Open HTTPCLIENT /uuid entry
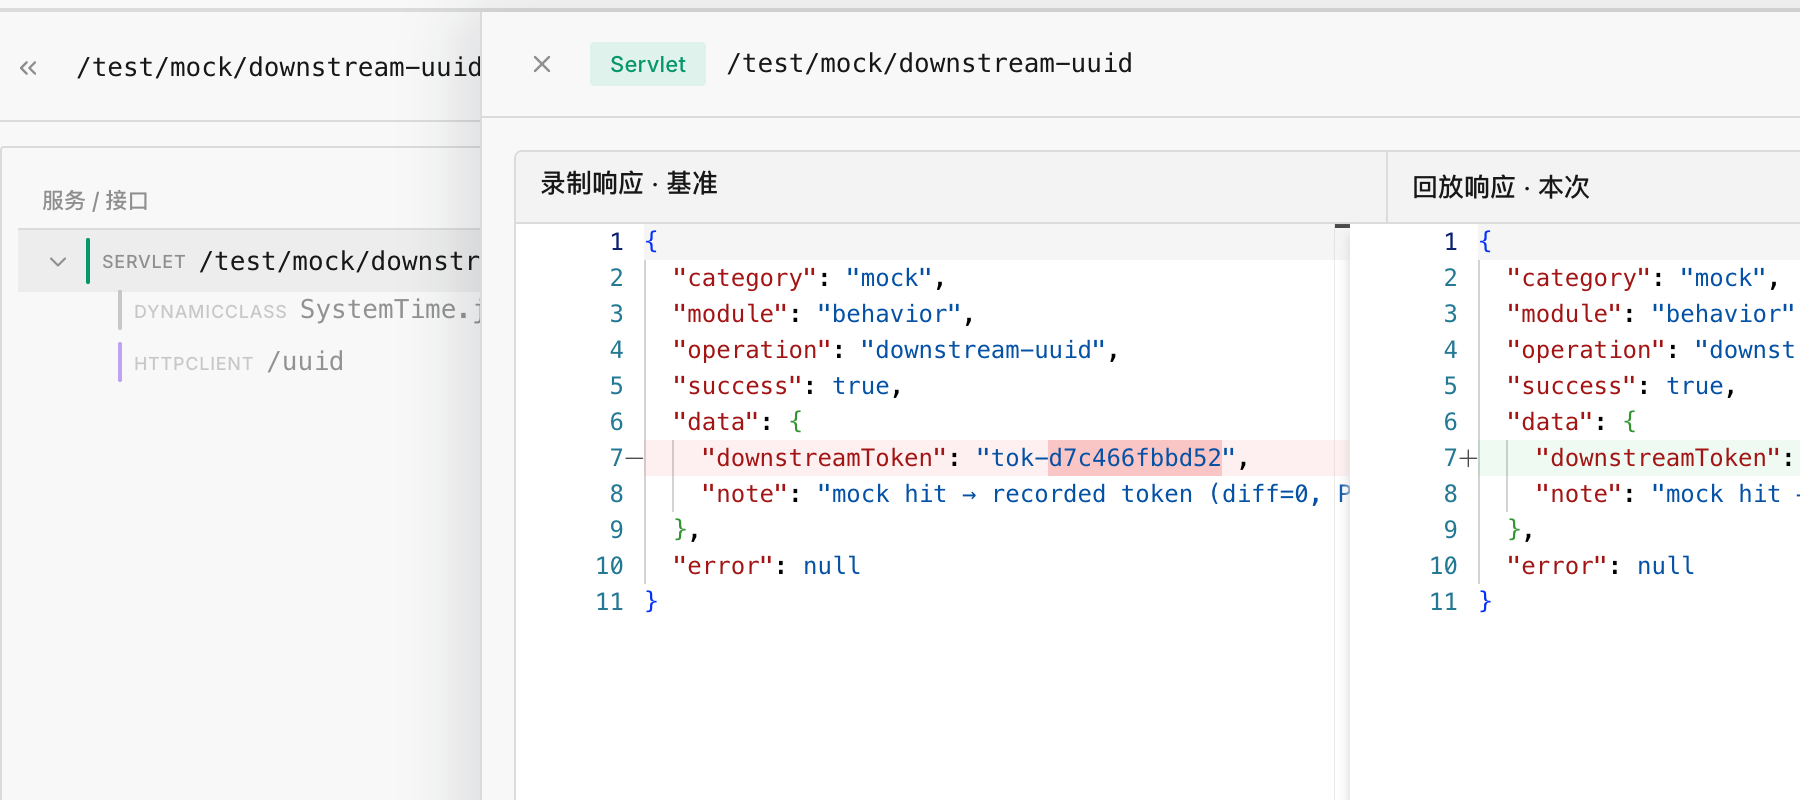This screenshot has height=800, width=1800. (x=239, y=362)
